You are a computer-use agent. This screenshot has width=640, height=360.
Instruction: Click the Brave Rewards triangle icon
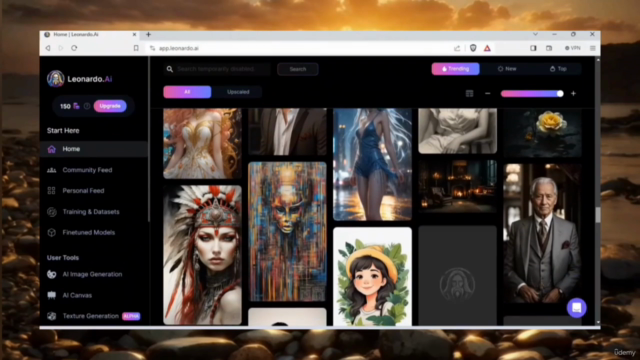(x=487, y=48)
